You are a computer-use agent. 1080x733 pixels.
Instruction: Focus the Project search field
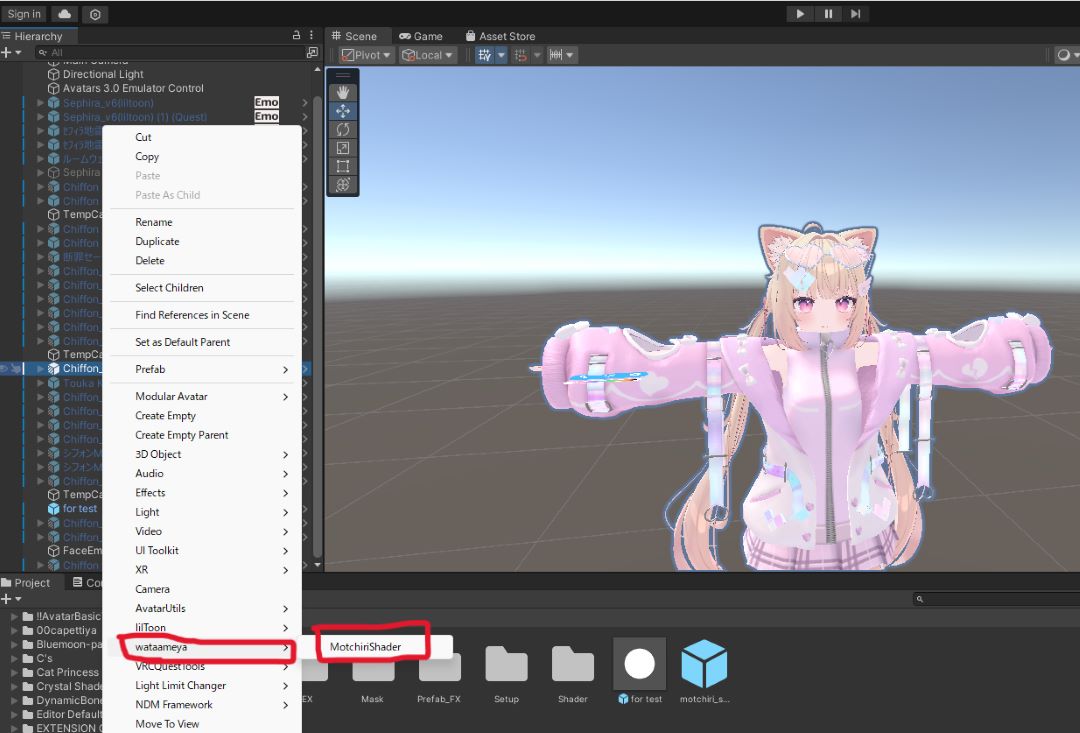tap(996, 599)
